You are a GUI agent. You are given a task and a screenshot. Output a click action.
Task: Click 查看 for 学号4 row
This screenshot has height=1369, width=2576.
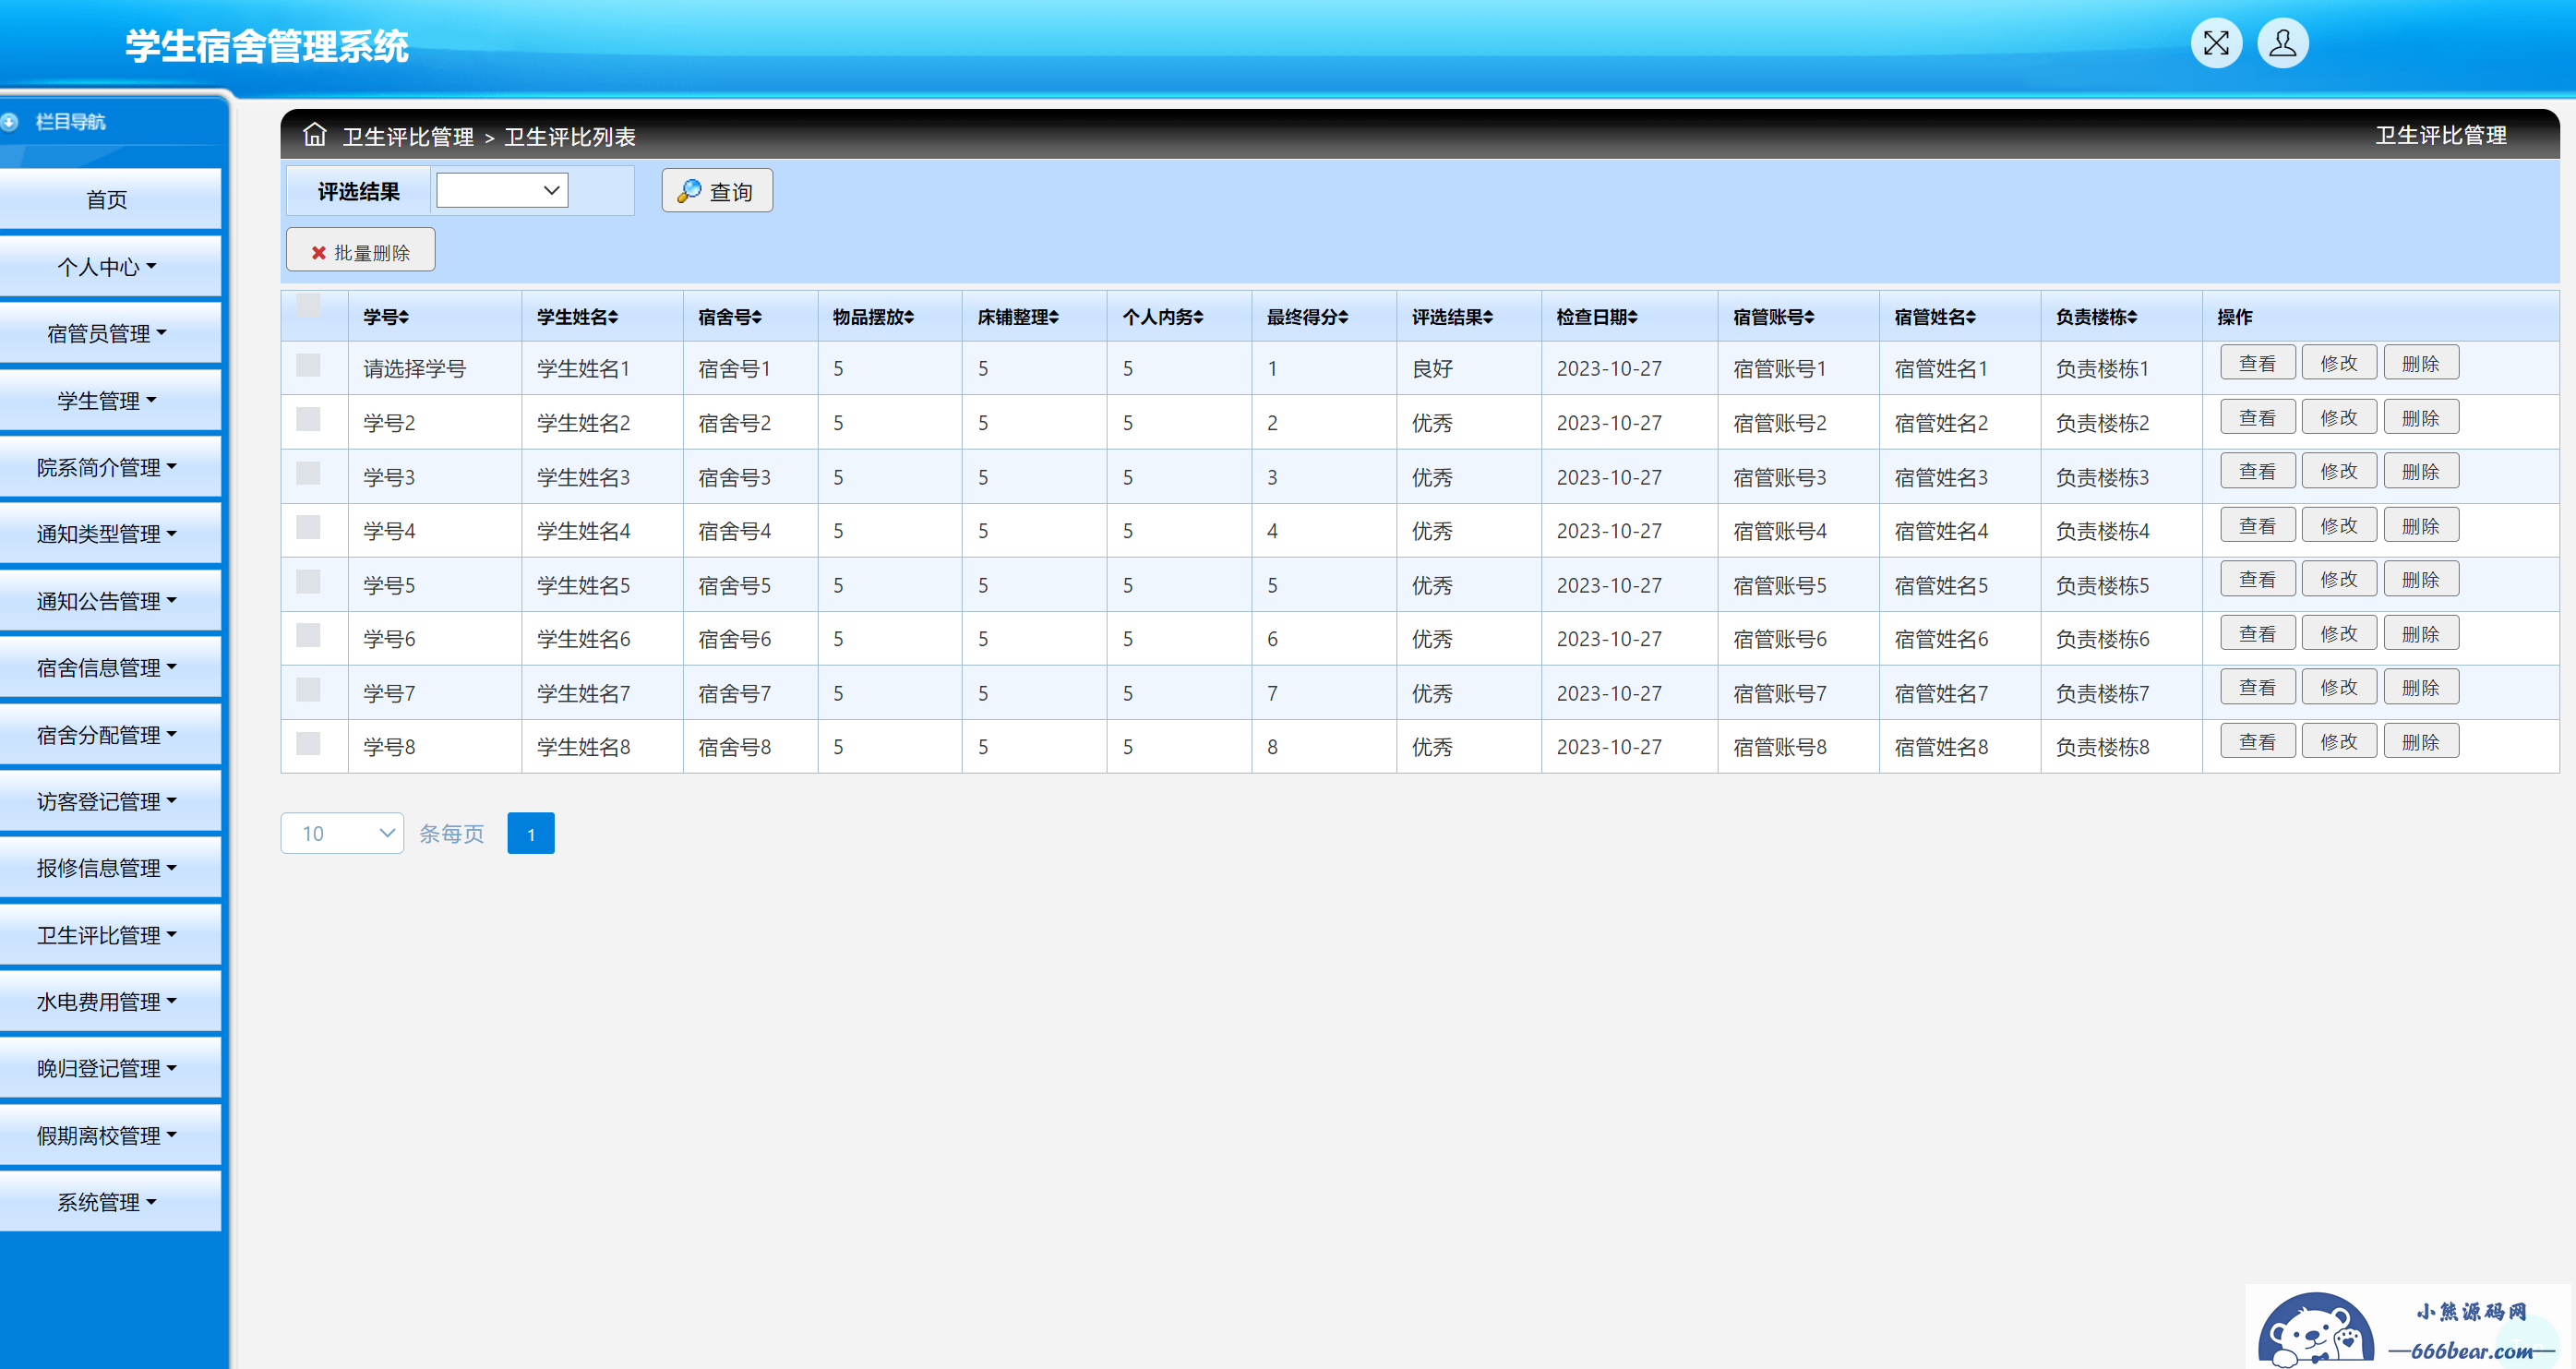point(2258,525)
